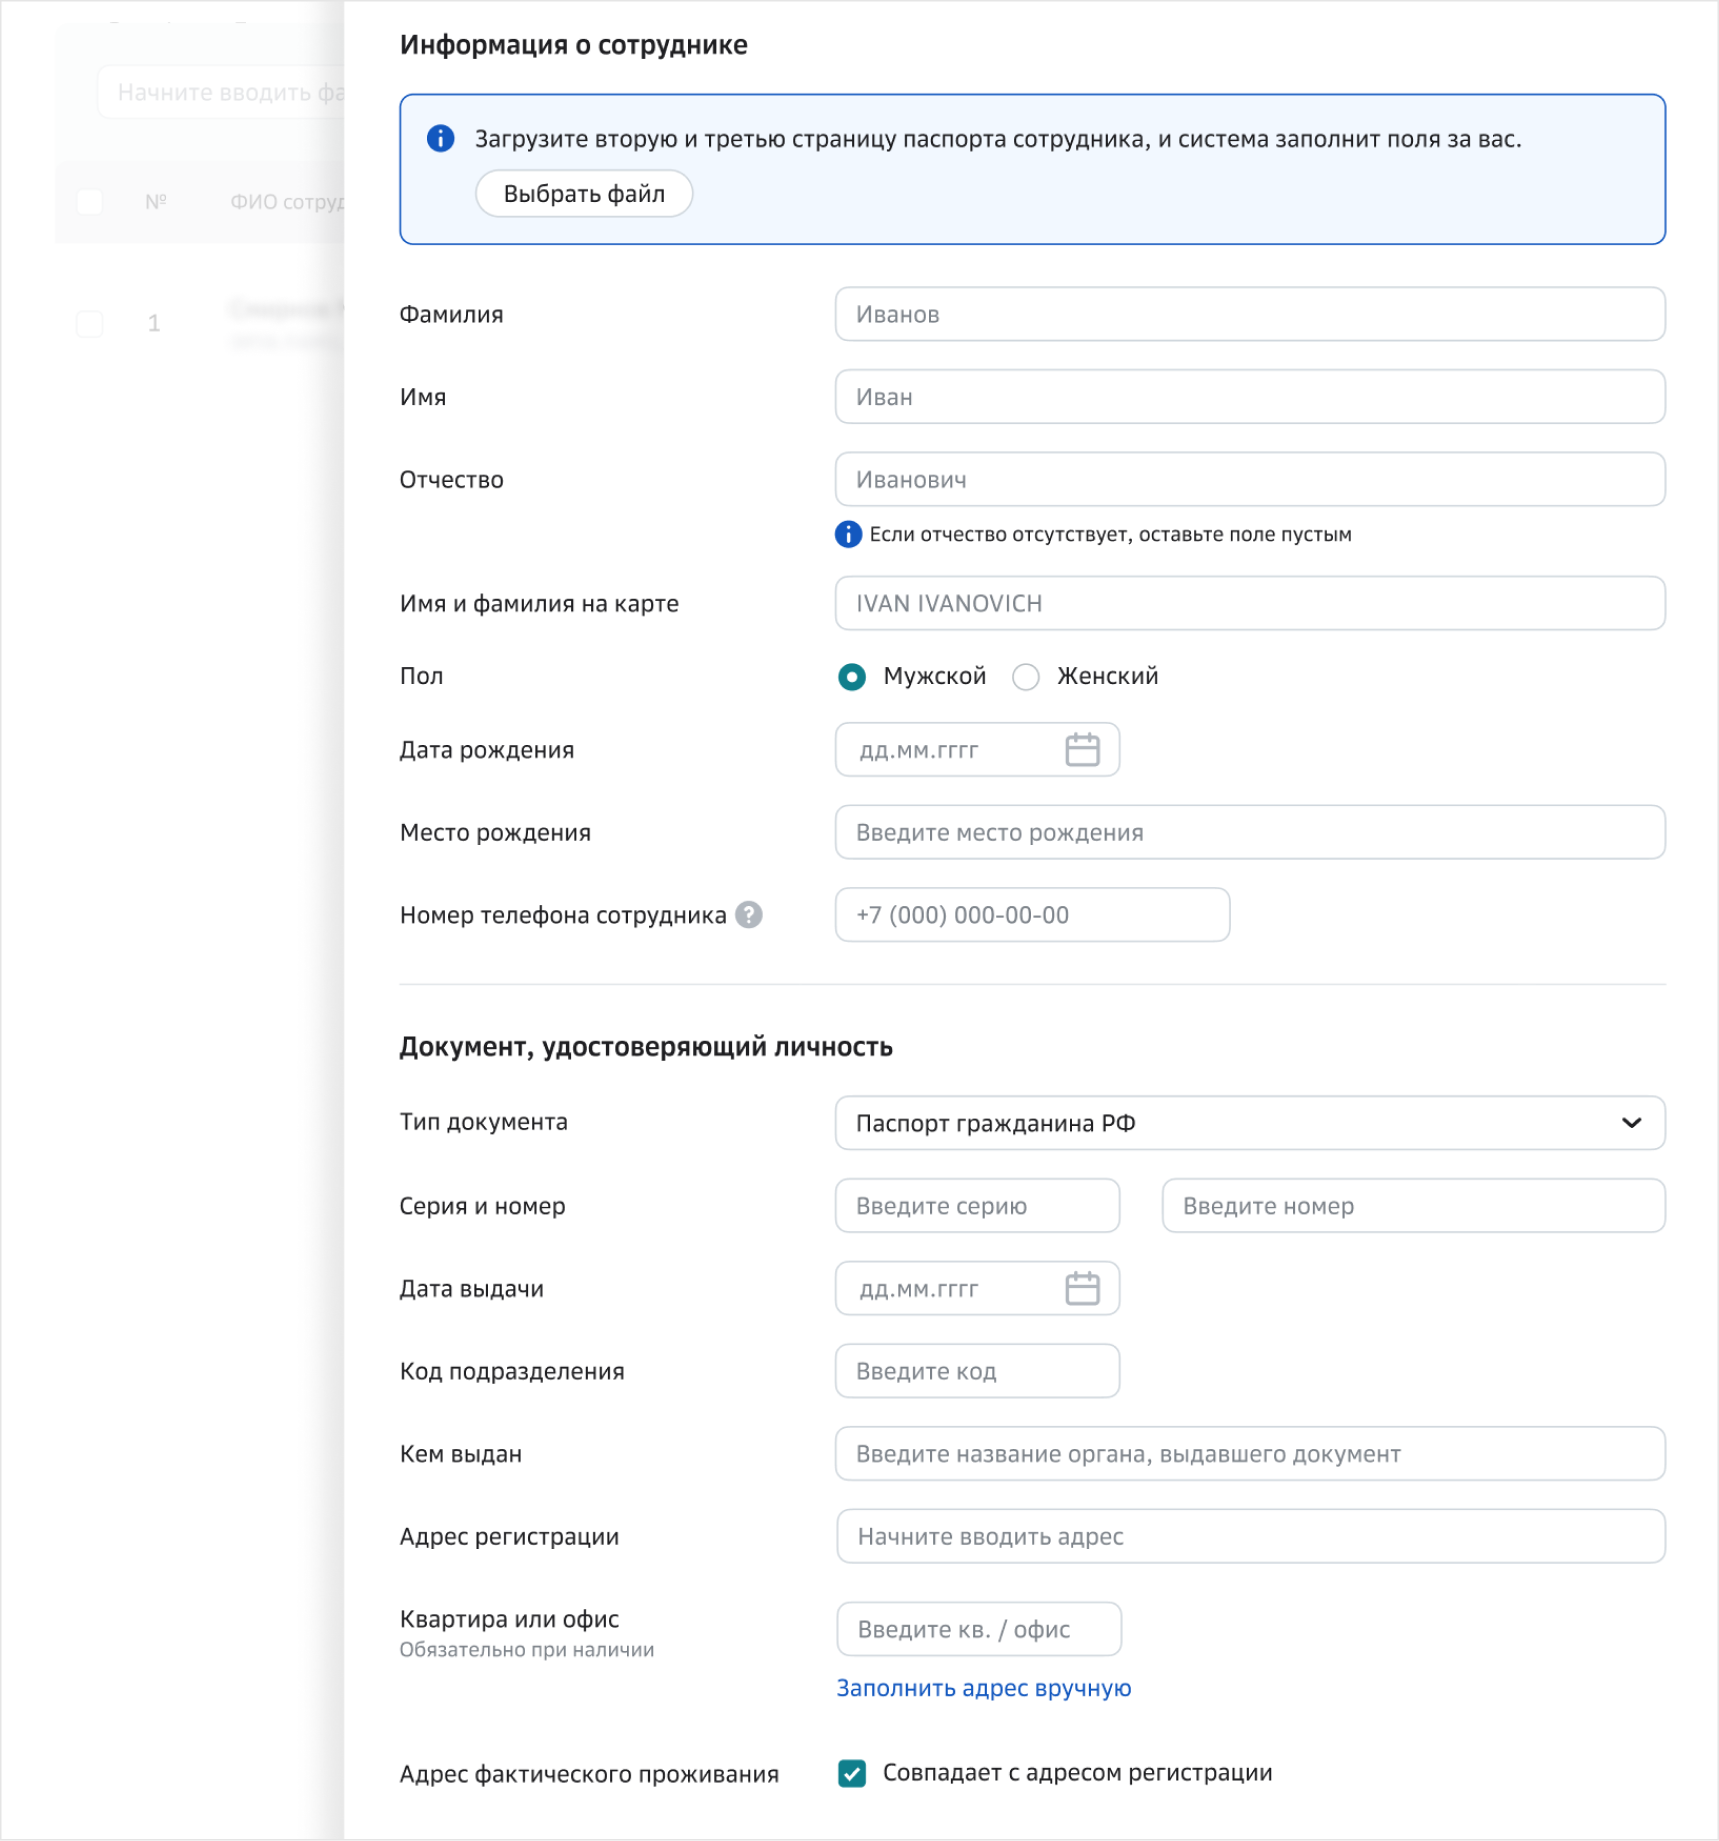Screen dimensions: 1719x1841
Task: Focus employee phone number field
Action: click(1032, 915)
